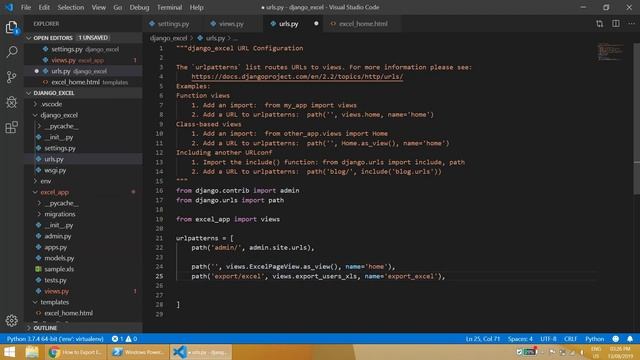Screen dimensions: 640x360
Task: Open the Search view in activity bar
Action: (11, 52)
